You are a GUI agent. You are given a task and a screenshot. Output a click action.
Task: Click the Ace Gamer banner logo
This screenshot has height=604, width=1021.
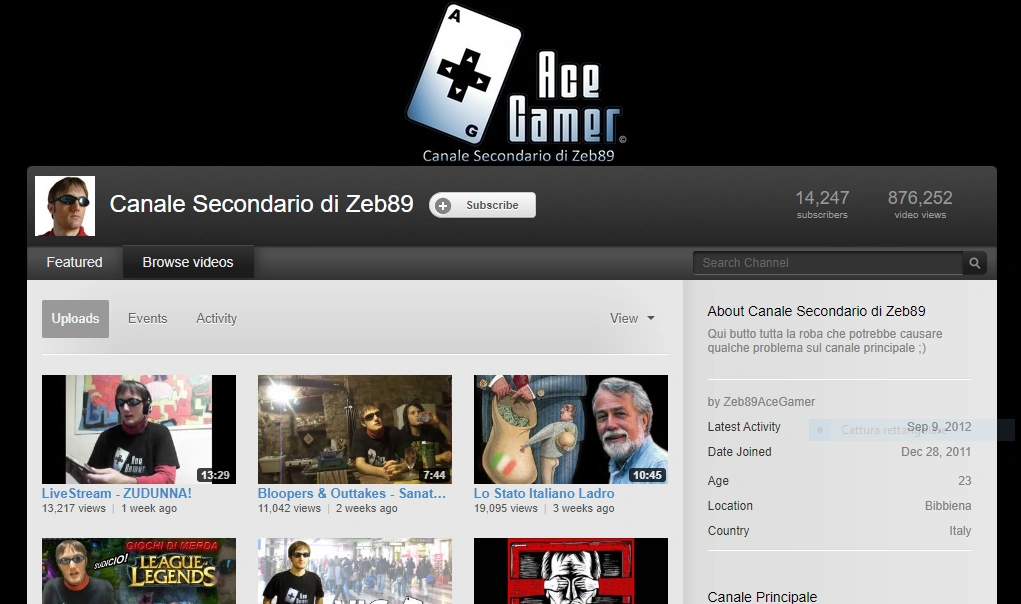[x=516, y=82]
